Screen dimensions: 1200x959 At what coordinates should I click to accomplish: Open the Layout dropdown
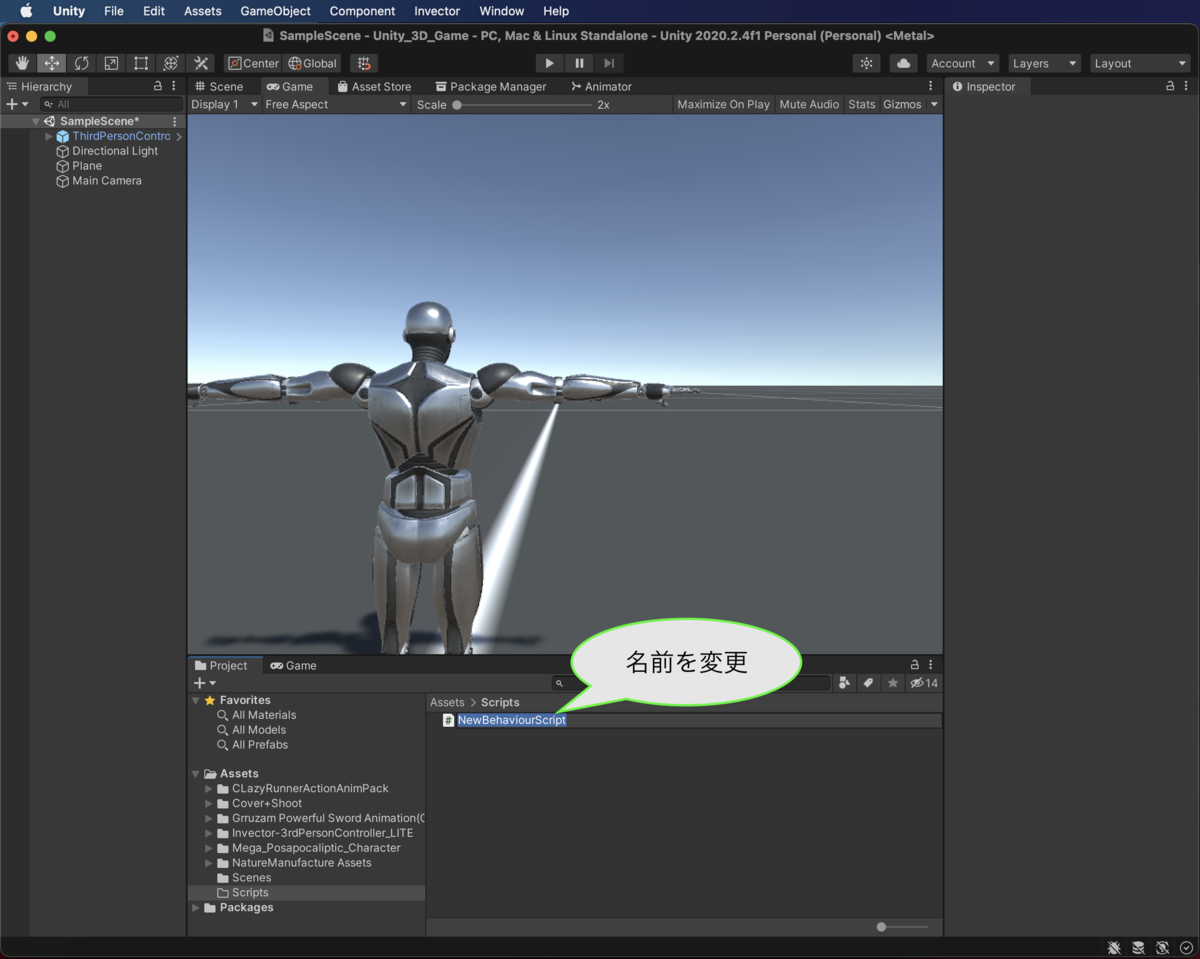[x=1140, y=63]
